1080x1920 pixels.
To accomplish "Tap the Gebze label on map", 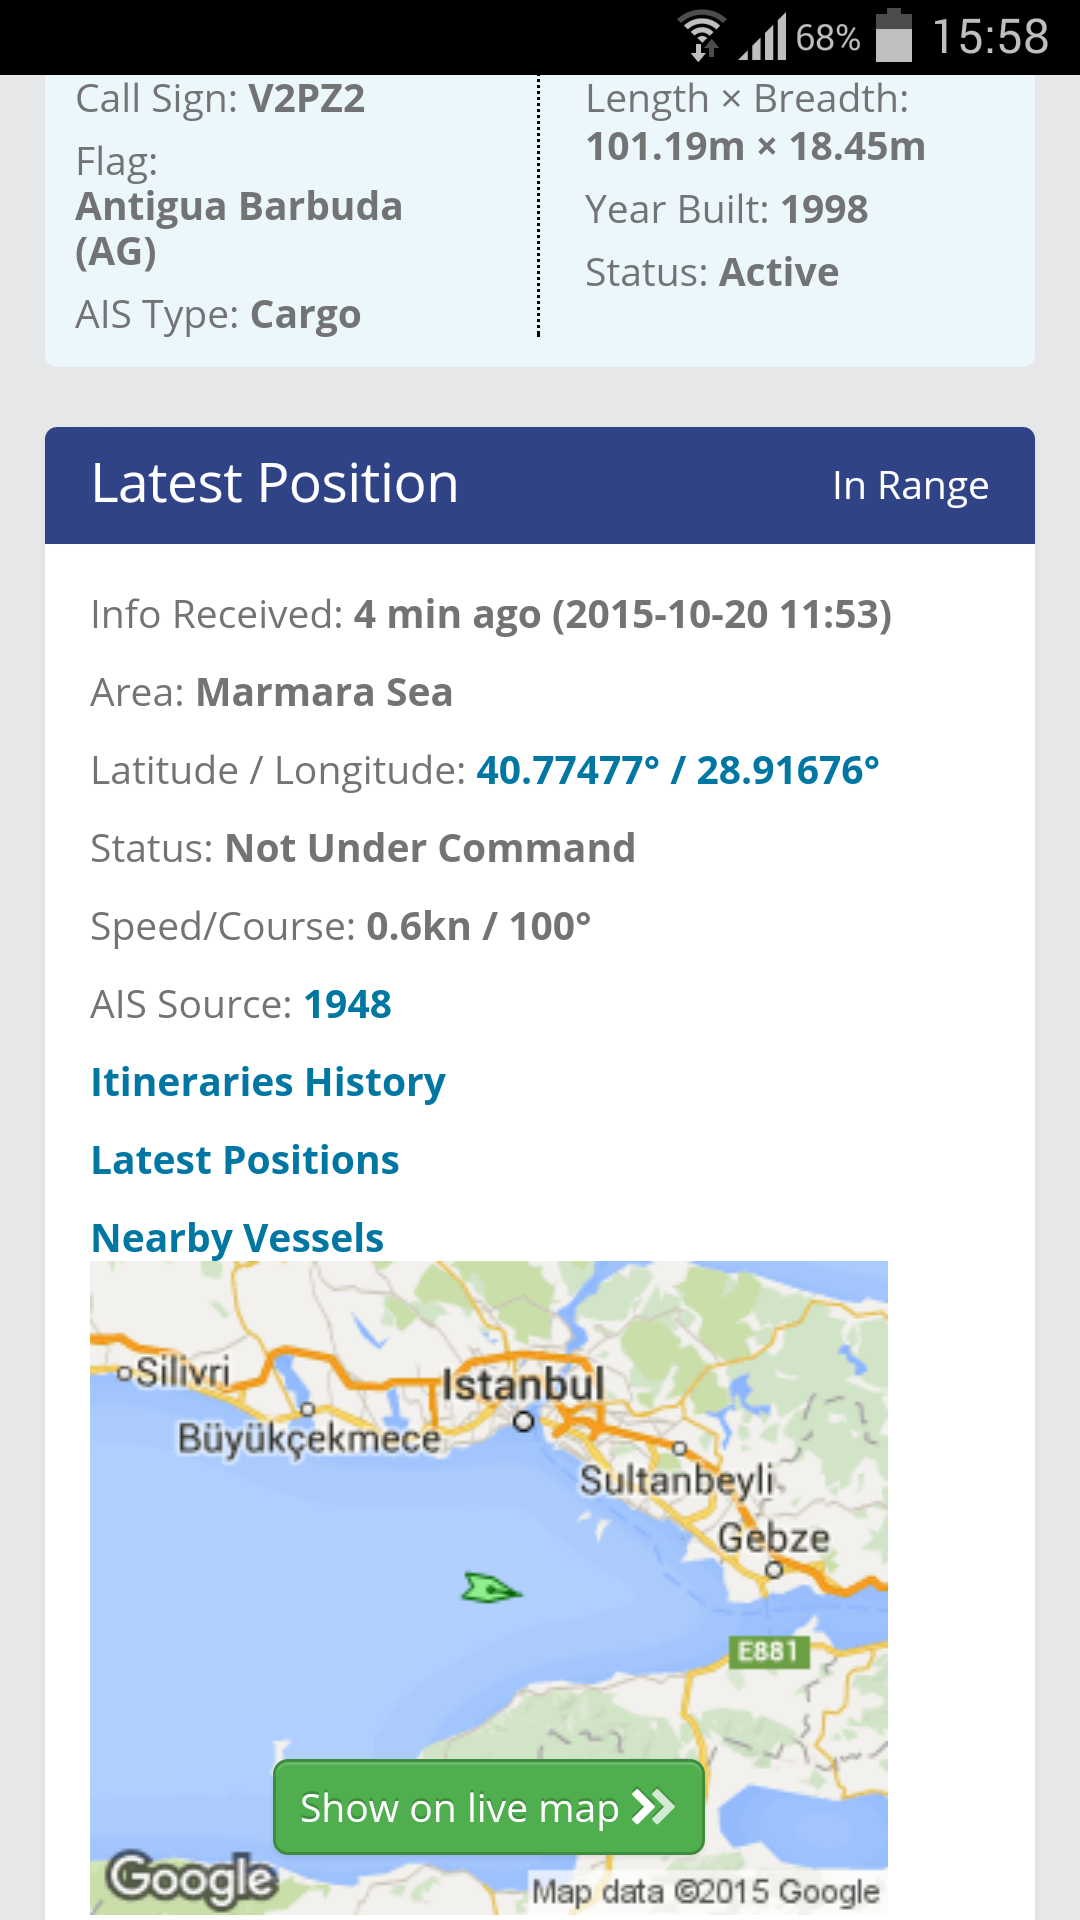I will click(773, 1538).
